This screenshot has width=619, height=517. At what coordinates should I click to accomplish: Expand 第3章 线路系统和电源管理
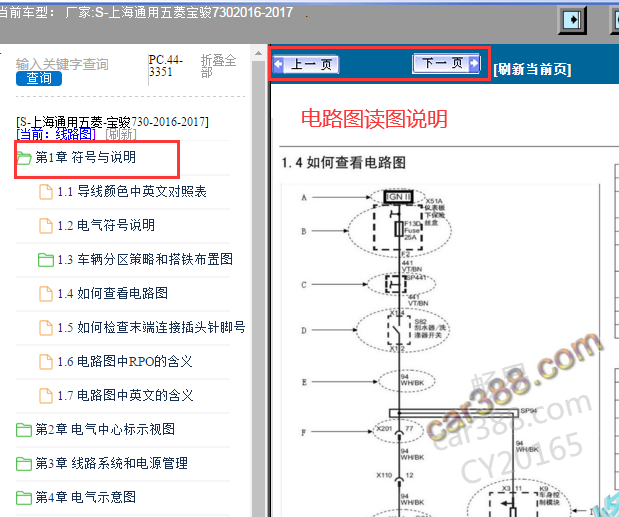point(112,463)
